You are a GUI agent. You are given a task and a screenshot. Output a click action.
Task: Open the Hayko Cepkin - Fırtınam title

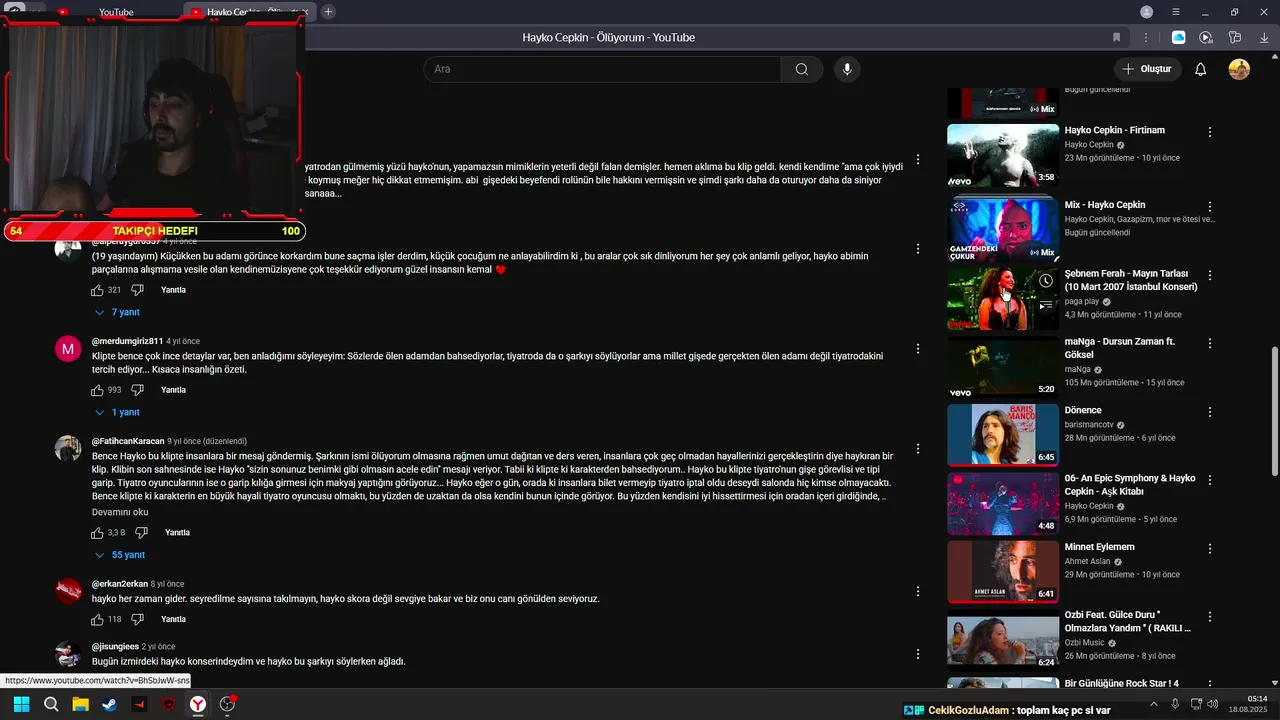pyautogui.click(x=1115, y=130)
